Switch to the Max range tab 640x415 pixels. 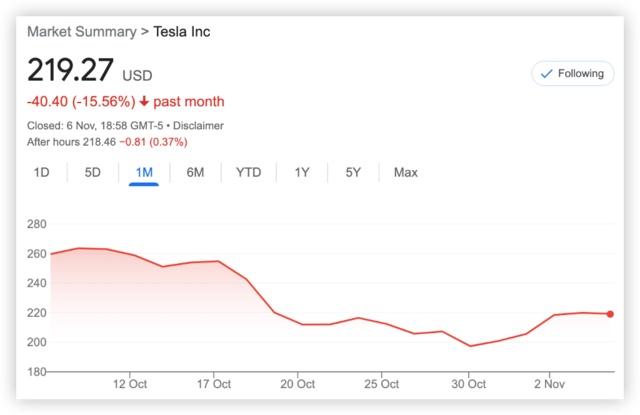tap(405, 172)
